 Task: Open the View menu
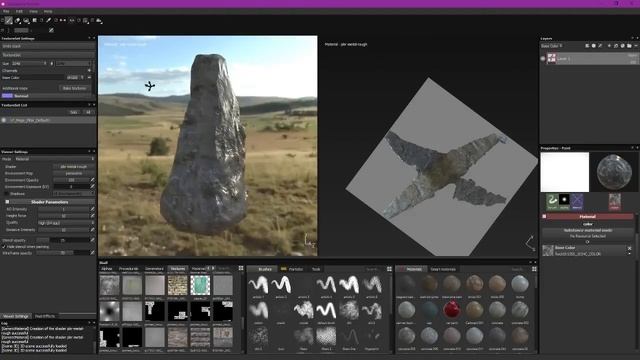33,11
